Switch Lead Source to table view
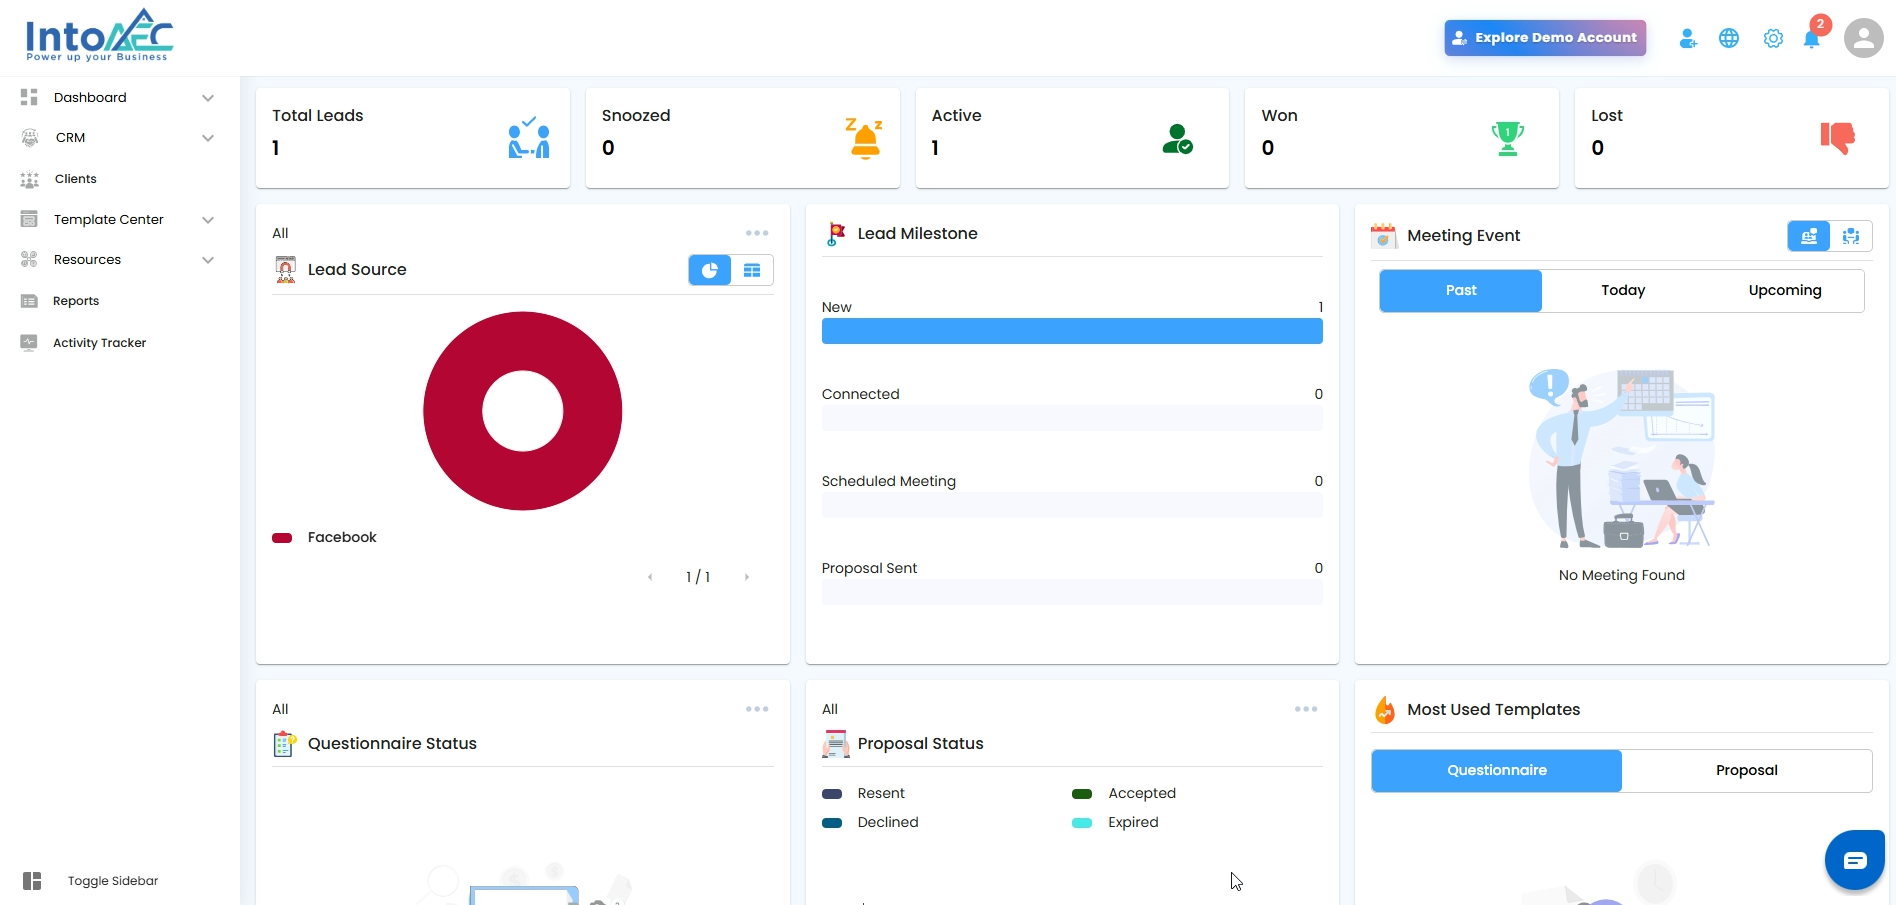This screenshot has width=1896, height=905. tap(752, 270)
